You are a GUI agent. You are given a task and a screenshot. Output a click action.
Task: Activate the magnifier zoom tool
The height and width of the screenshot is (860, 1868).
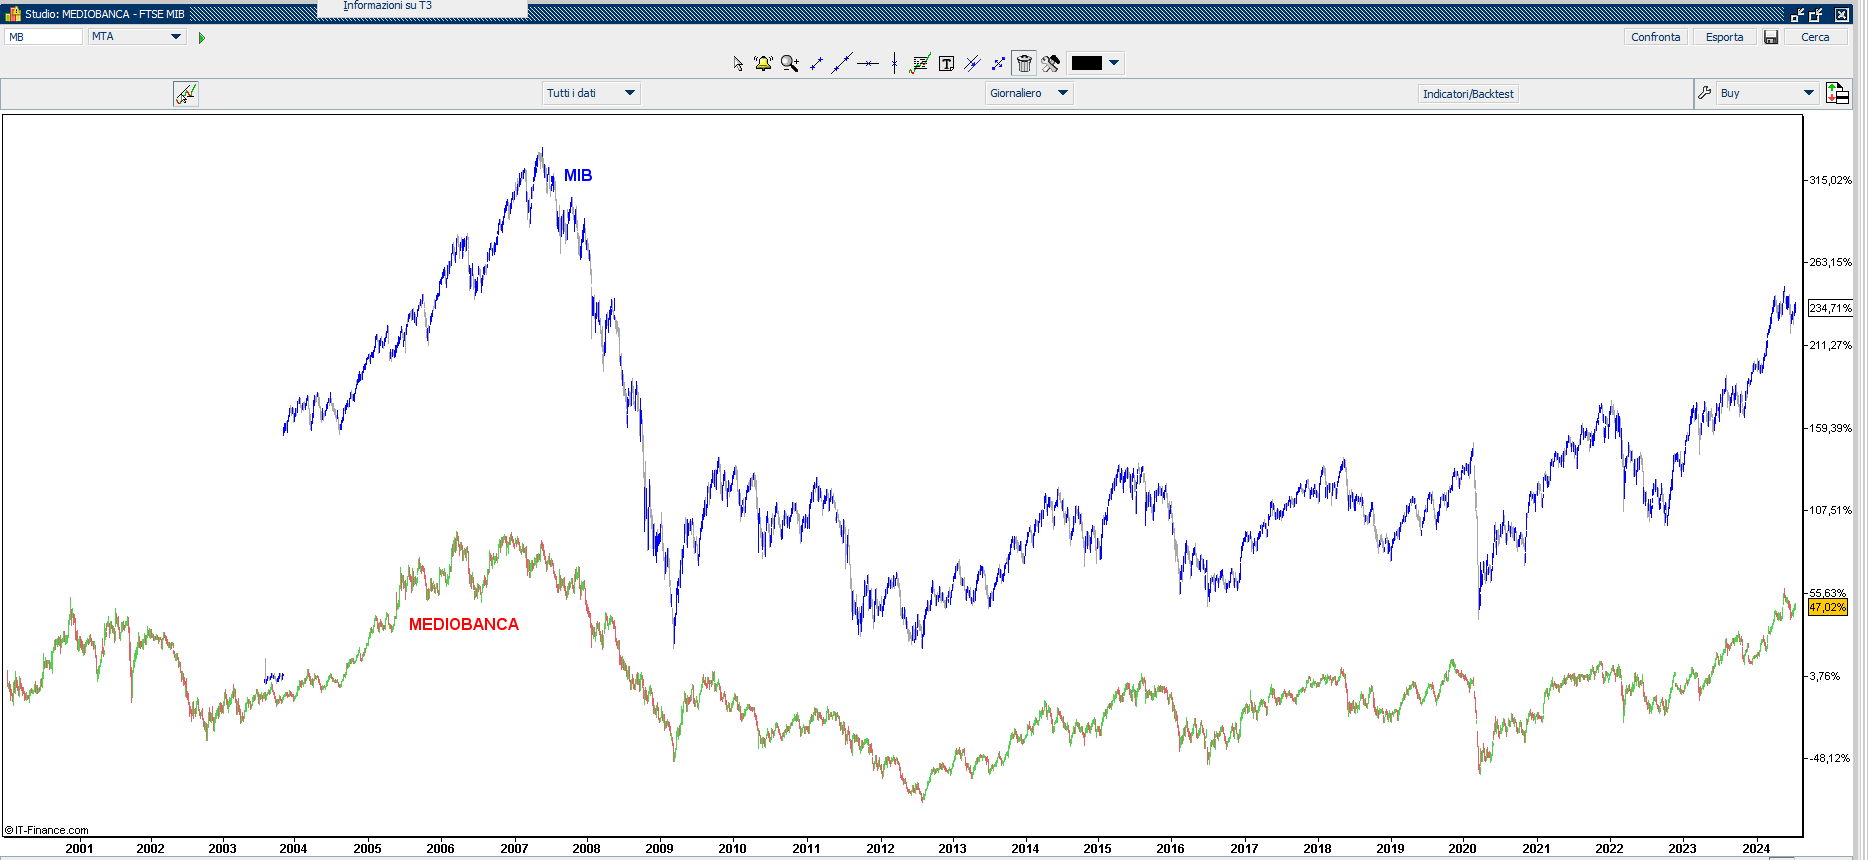[790, 63]
